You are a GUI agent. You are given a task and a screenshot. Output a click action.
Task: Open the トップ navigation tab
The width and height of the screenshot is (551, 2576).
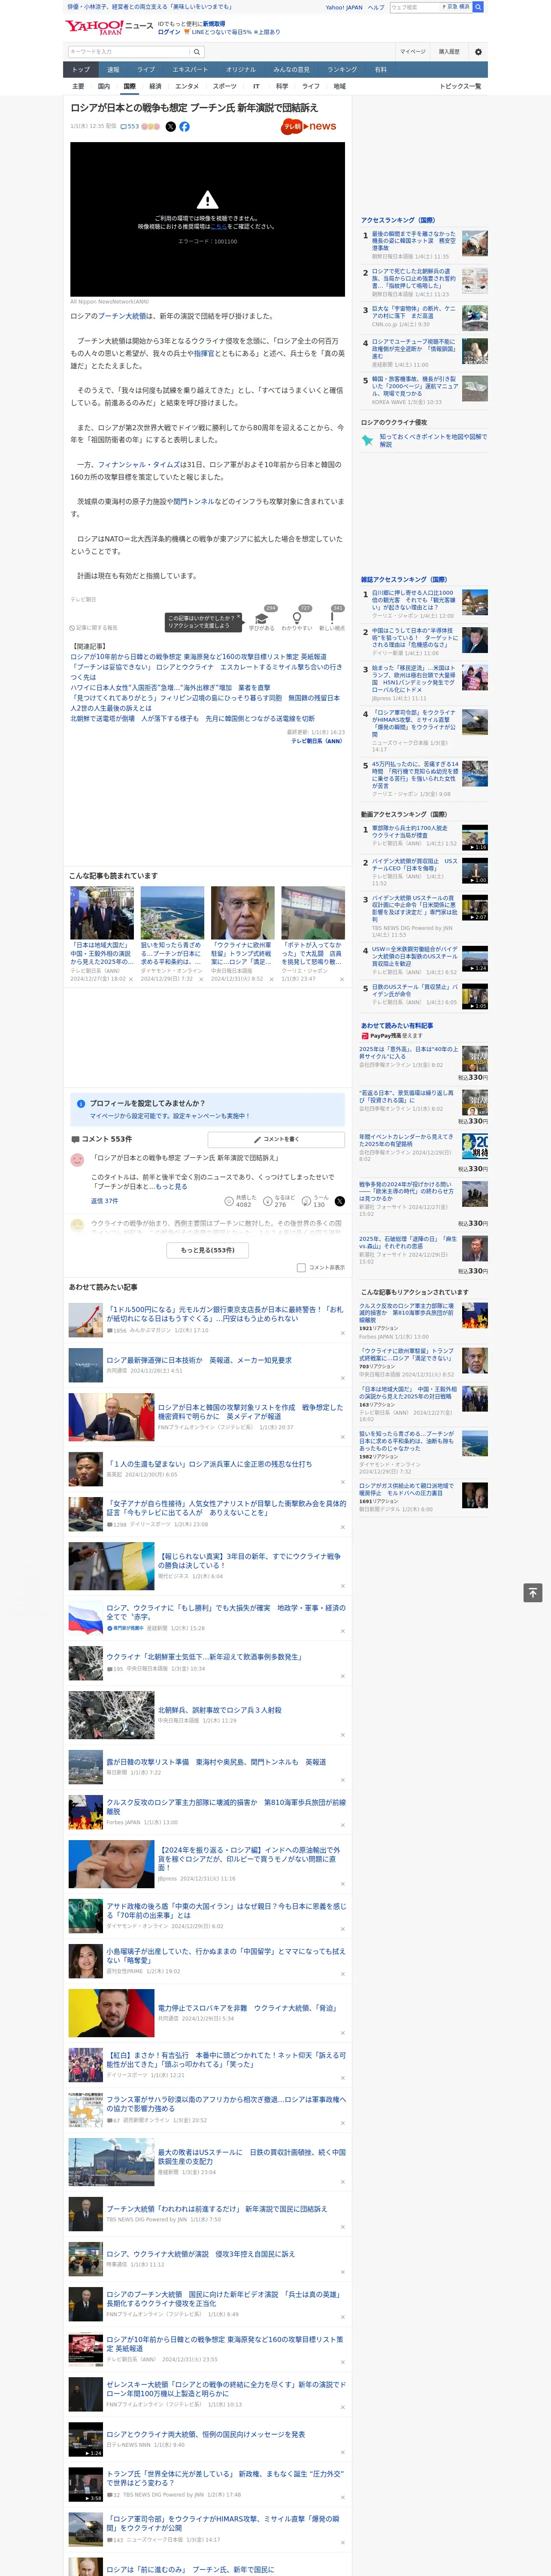coord(81,70)
